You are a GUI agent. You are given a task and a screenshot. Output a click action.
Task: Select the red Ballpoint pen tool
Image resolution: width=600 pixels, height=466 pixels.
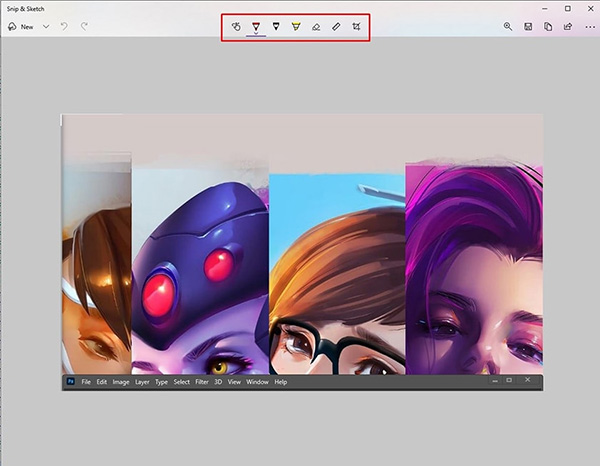point(256,26)
